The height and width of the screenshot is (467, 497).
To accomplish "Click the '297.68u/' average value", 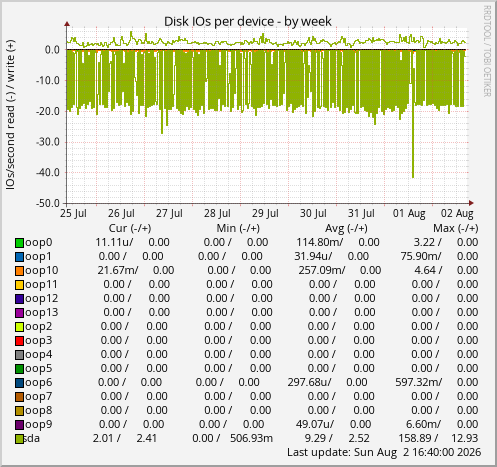I will pyautogui.click(x=310, y=382).
